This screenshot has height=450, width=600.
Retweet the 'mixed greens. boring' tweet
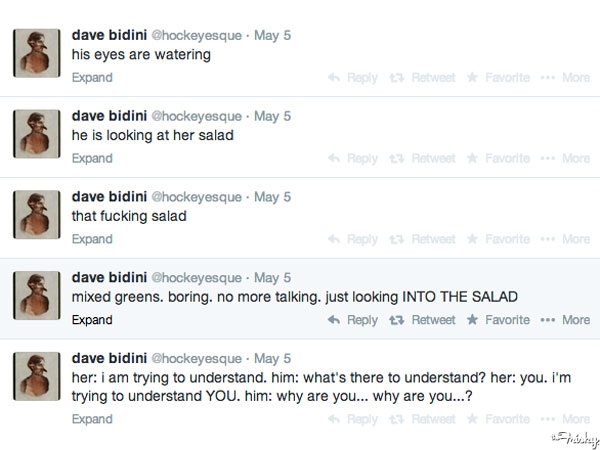click(425, 320)
